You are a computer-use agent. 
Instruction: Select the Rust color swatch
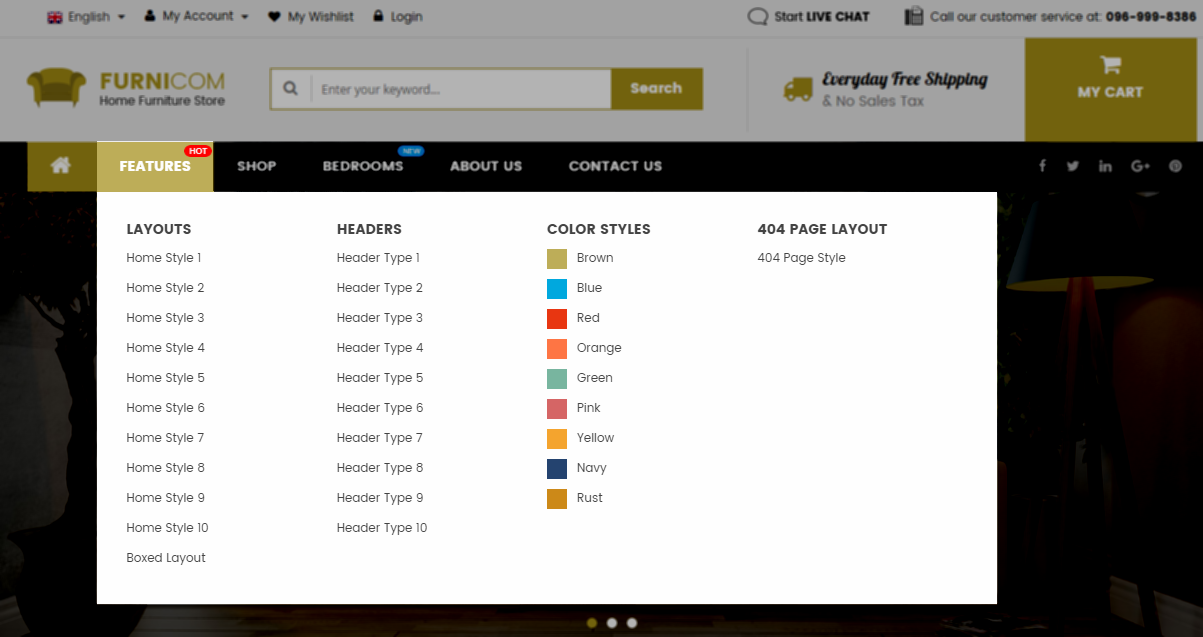coord(557,498)
